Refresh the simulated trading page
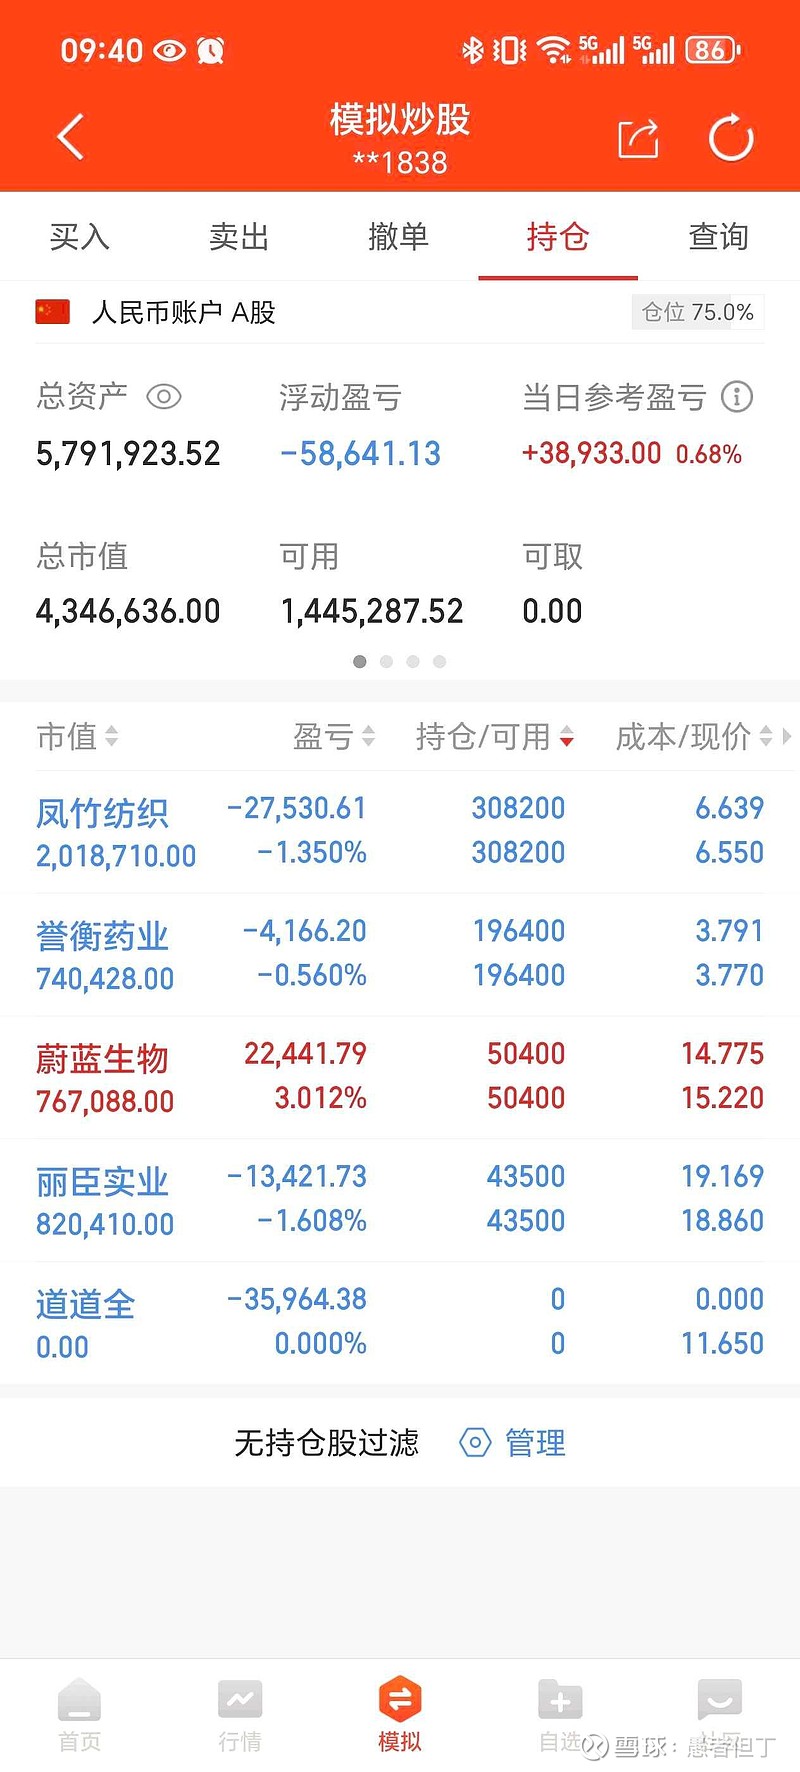800x1772 pixels. [x=731, y=138]
